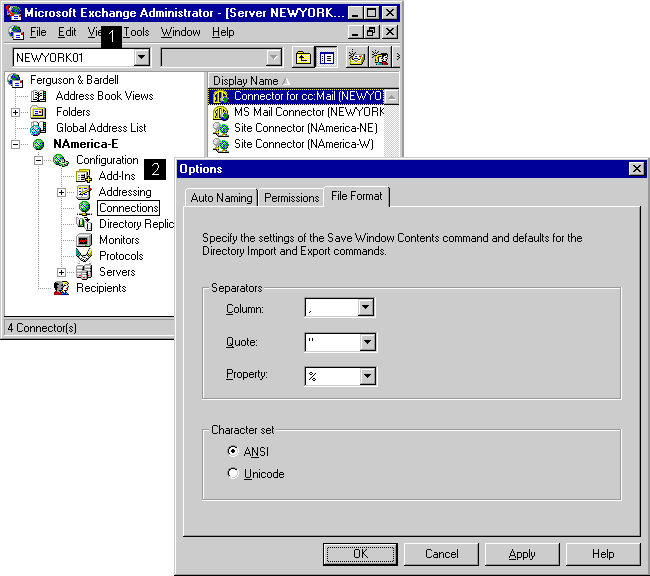The image size is (650, 576).
Task: Collapse the NAmerica-E tree node
Action: pos(15,144)
